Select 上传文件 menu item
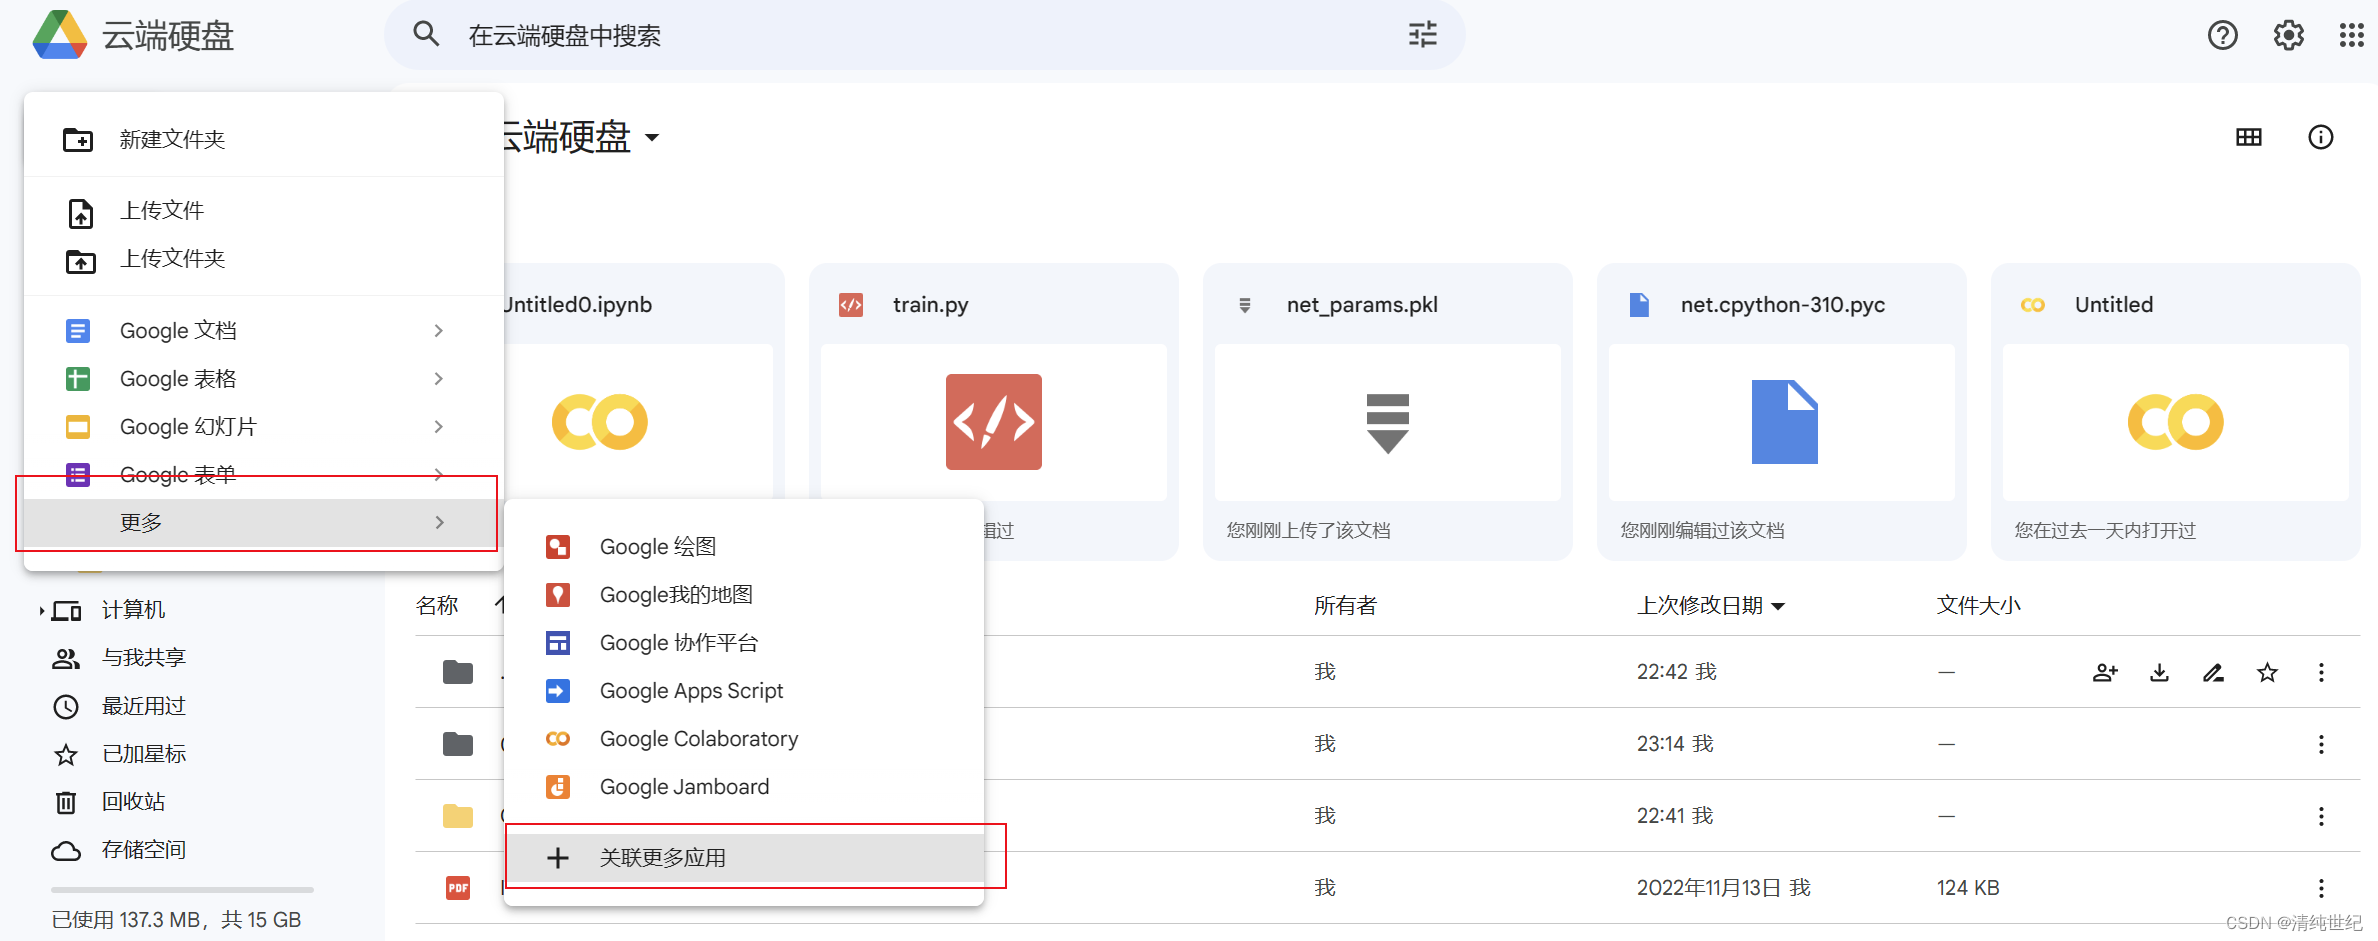This screenshot has height=941, width=2378. (x=264, y=211)
